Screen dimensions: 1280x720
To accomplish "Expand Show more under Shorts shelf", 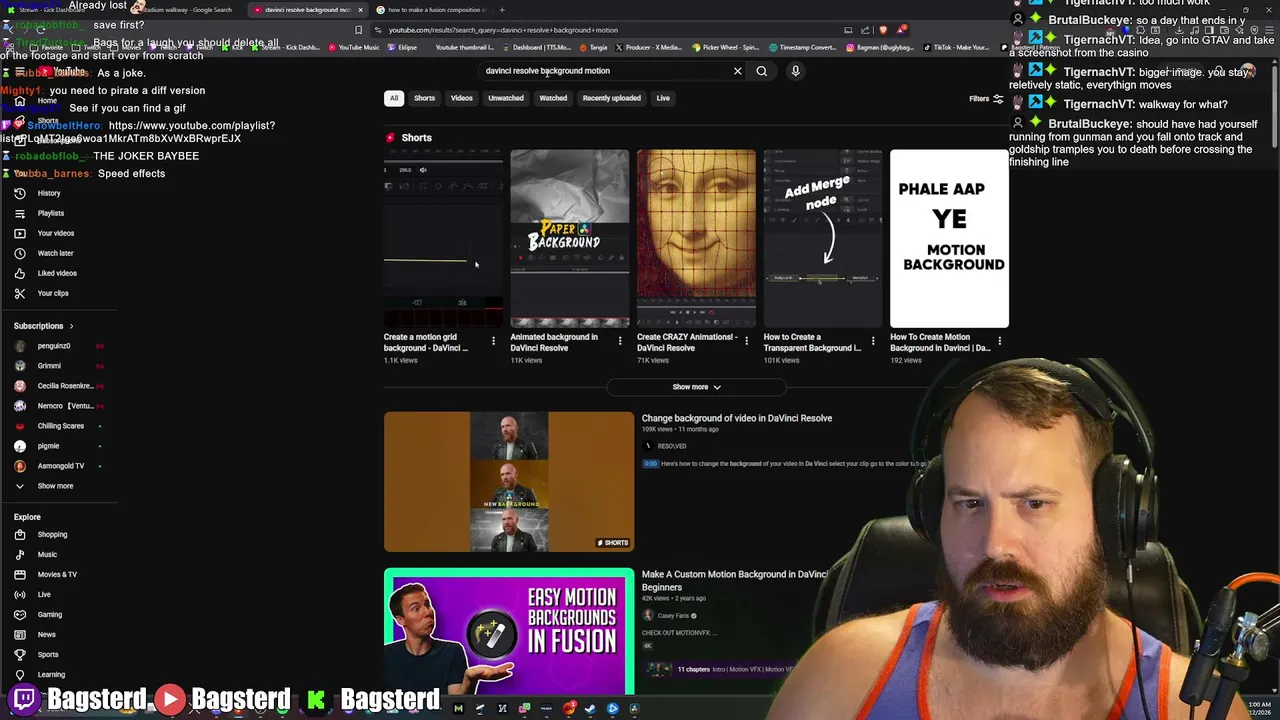I will tap(696, 387).
